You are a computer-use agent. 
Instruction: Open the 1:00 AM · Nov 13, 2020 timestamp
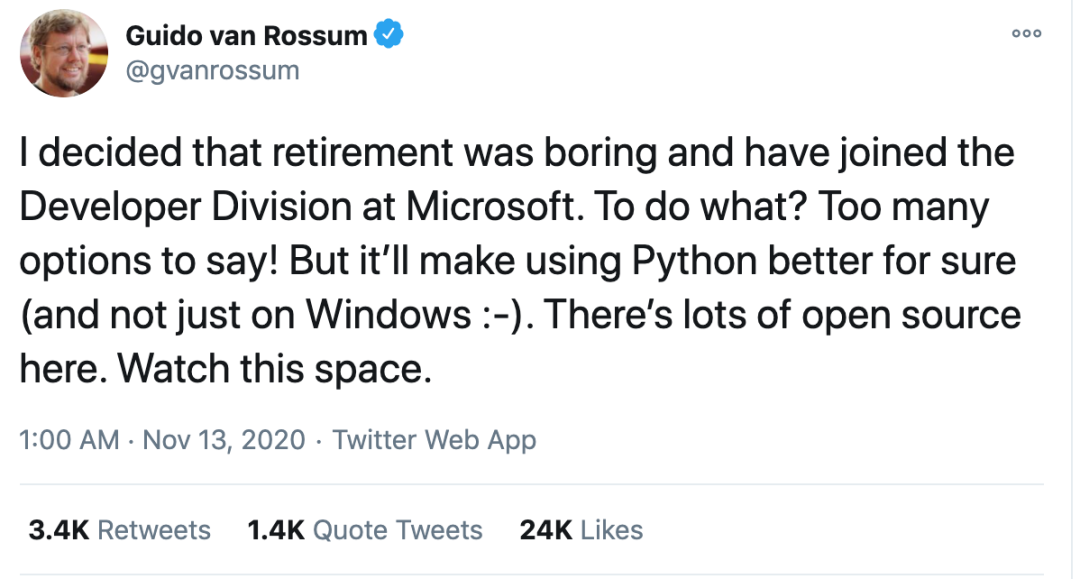[162, 440]
